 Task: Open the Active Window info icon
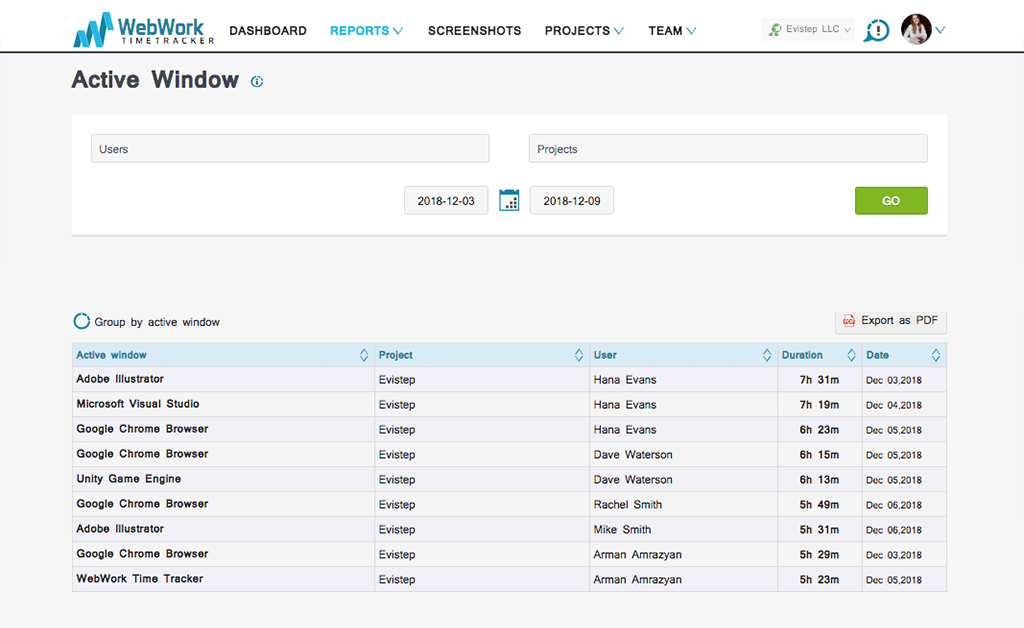point(257,82)
